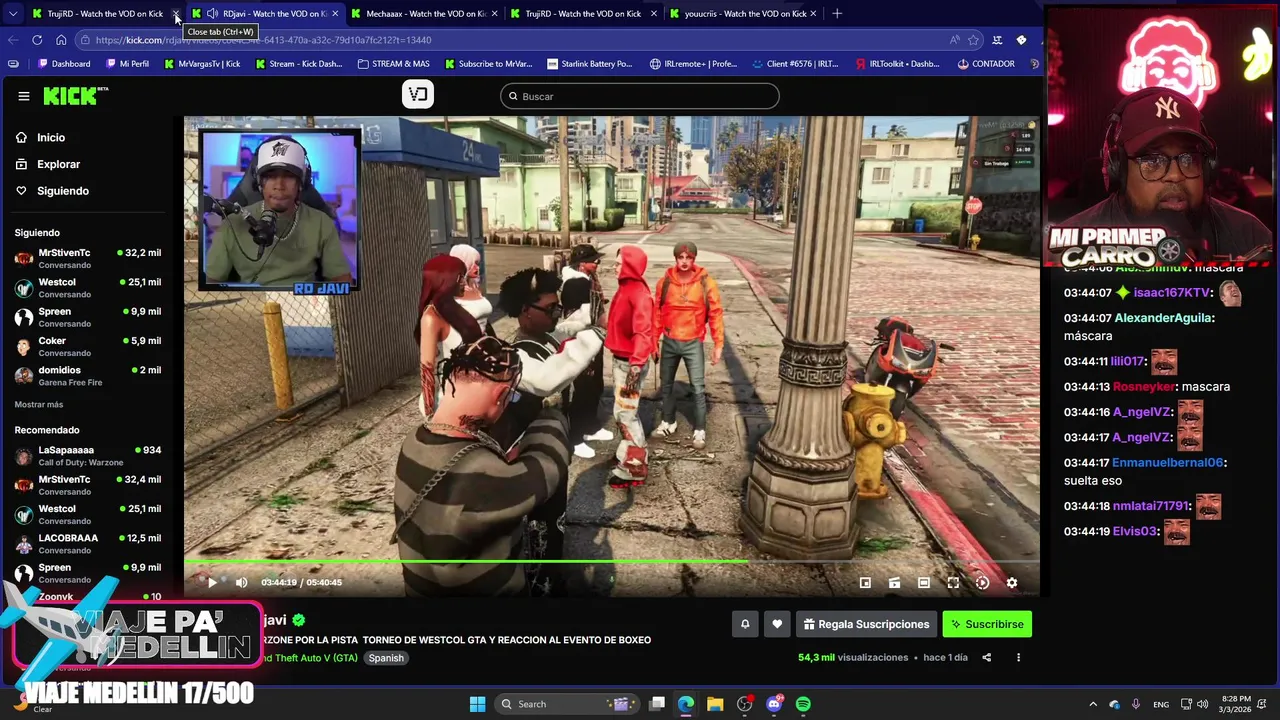Open Explorar in the sidebar
This screenshot has width=1280, height=720.
pyautogui.click(x=58, y=164)
